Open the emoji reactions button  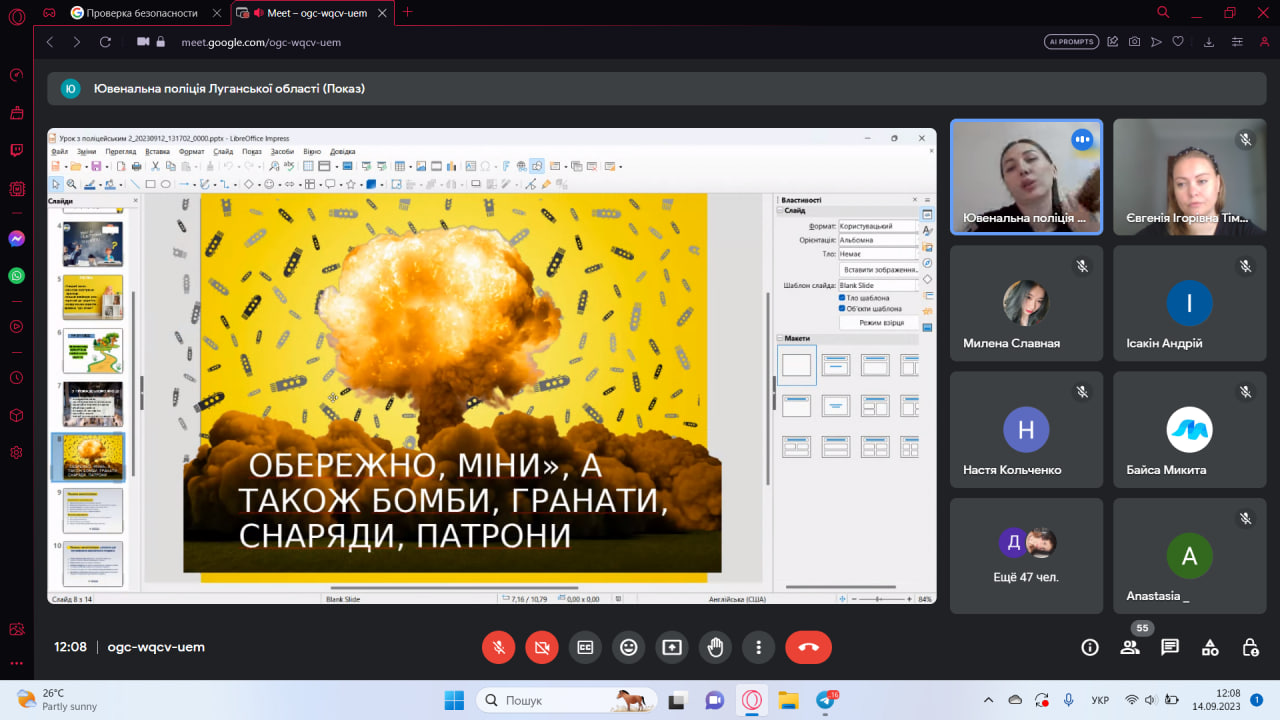pyautogui.click(x=629, y=647)
